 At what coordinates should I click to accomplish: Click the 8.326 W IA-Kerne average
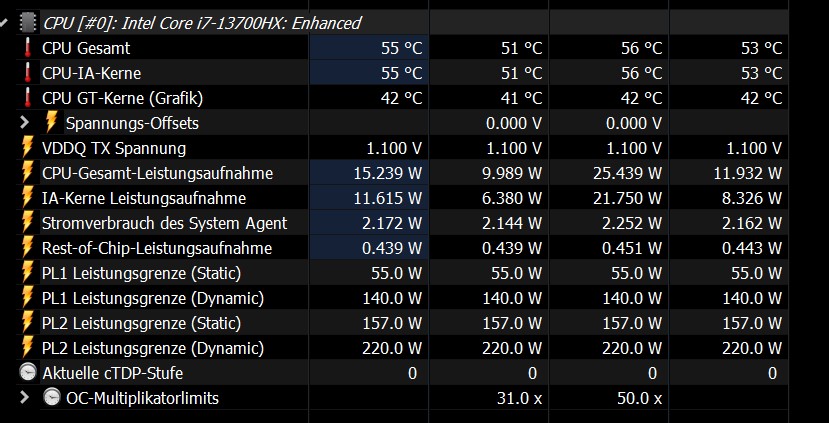click(x=752, y=198)
